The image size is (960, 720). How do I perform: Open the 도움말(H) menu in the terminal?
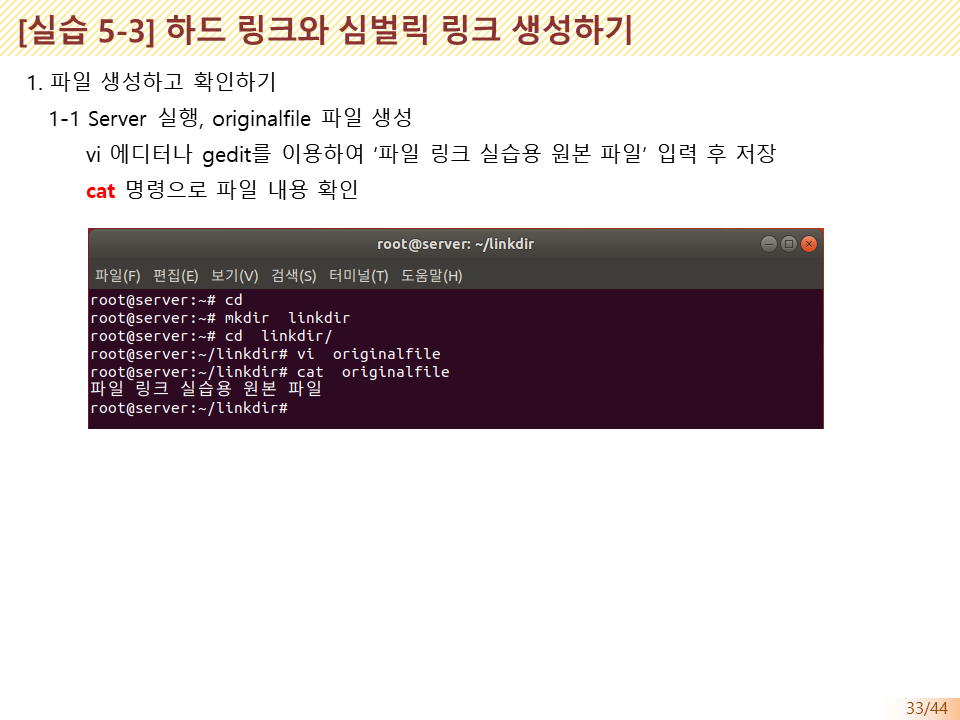point(432,275)
